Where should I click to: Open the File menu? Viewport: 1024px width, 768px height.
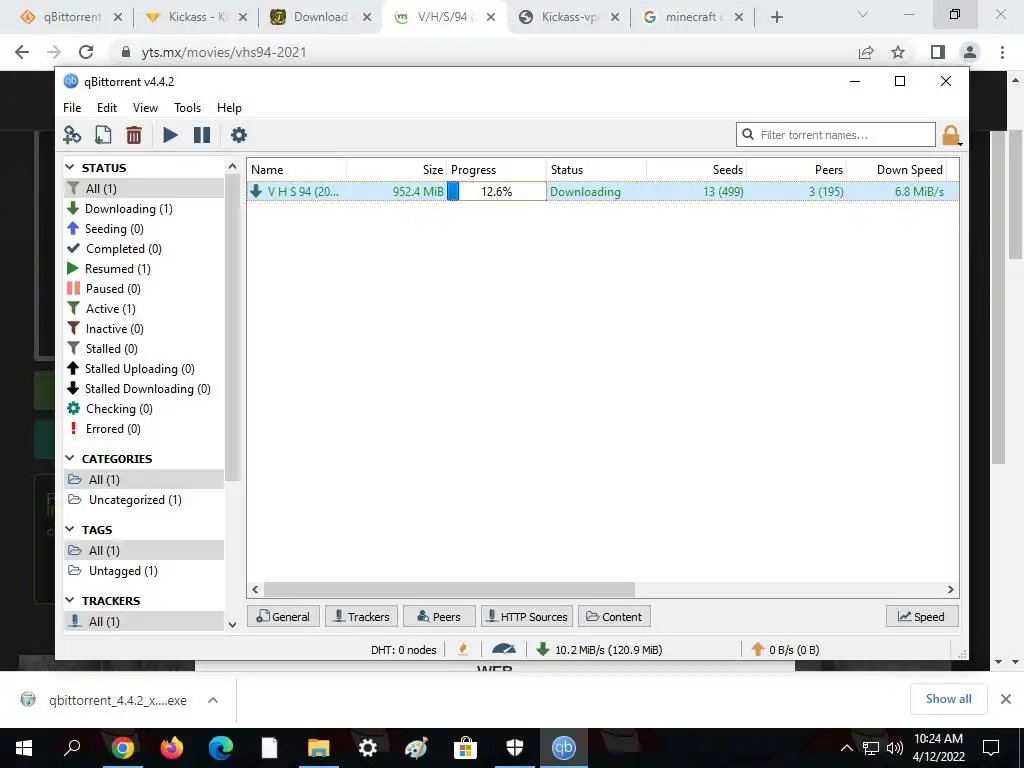(72, 108)
